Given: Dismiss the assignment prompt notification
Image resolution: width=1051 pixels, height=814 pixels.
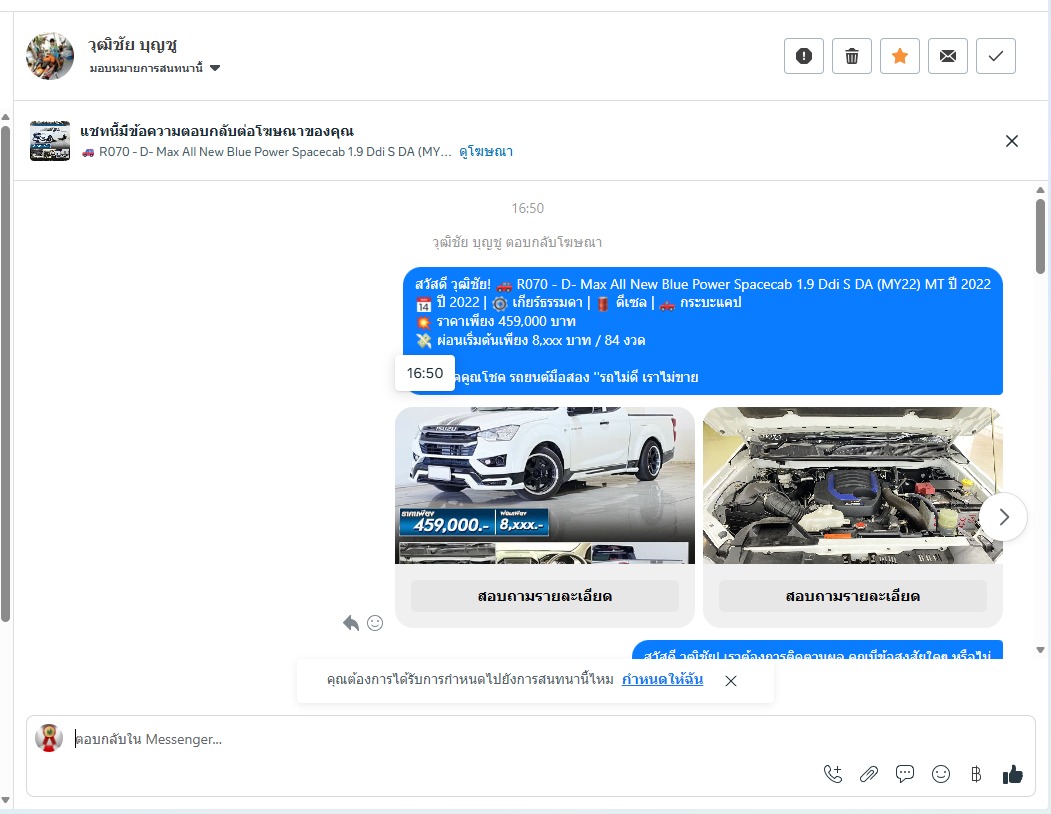Looking at the screenshot, I should 731,681.
